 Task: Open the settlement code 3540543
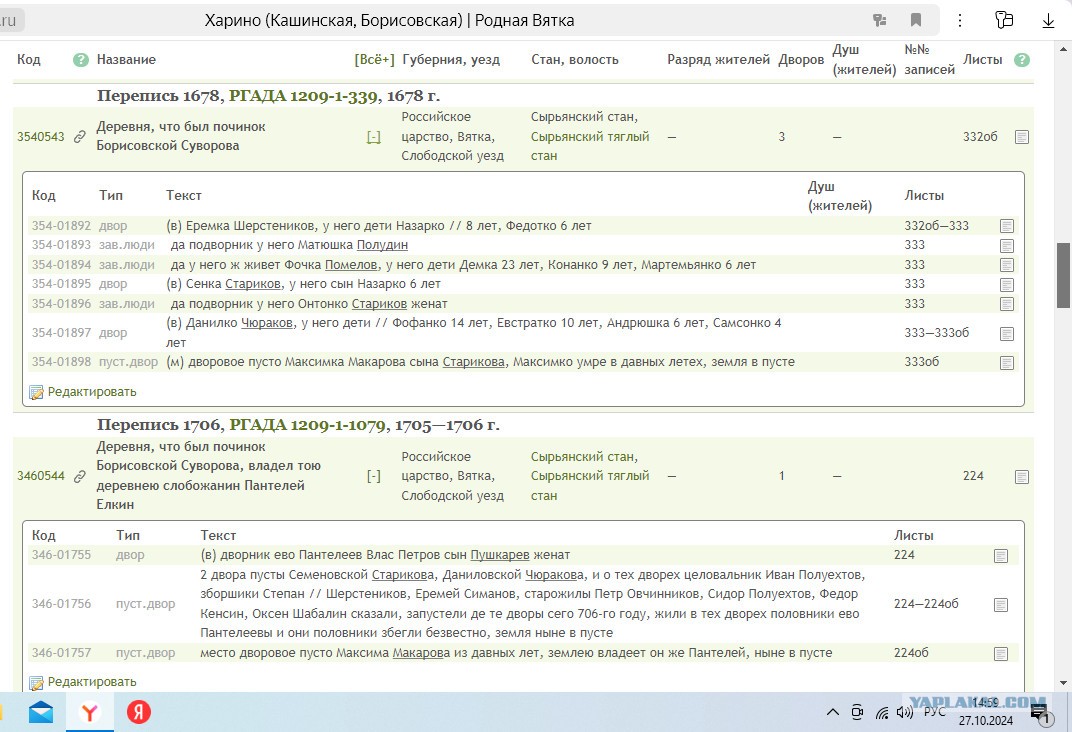tap(41, 137)
